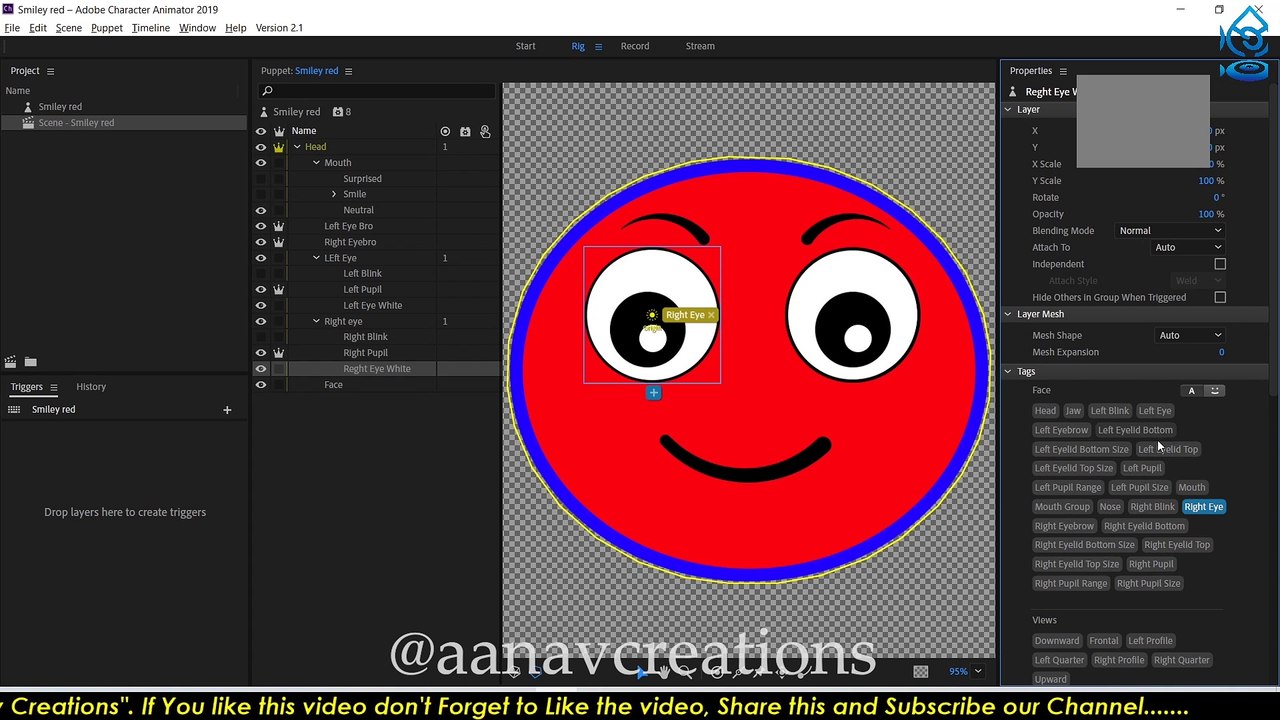Viewport: 1280px width, 720px height.
Task: Switch to the History tab
Action: point(91,387)
